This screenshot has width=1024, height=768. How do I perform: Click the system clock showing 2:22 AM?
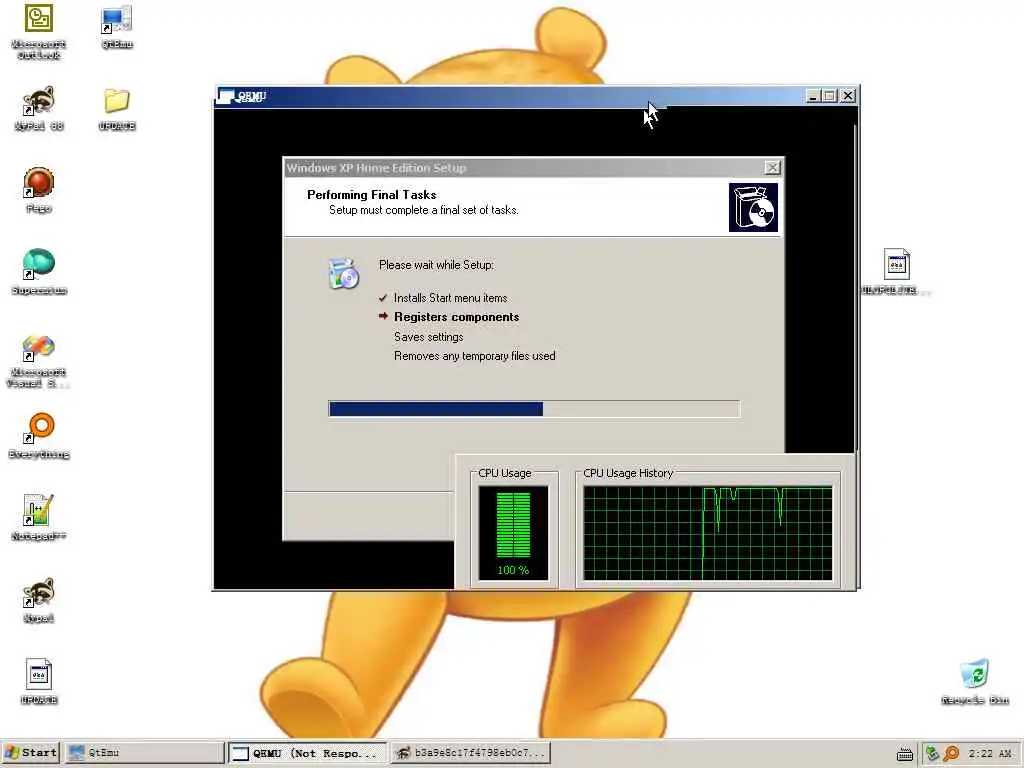pos(990,754)
